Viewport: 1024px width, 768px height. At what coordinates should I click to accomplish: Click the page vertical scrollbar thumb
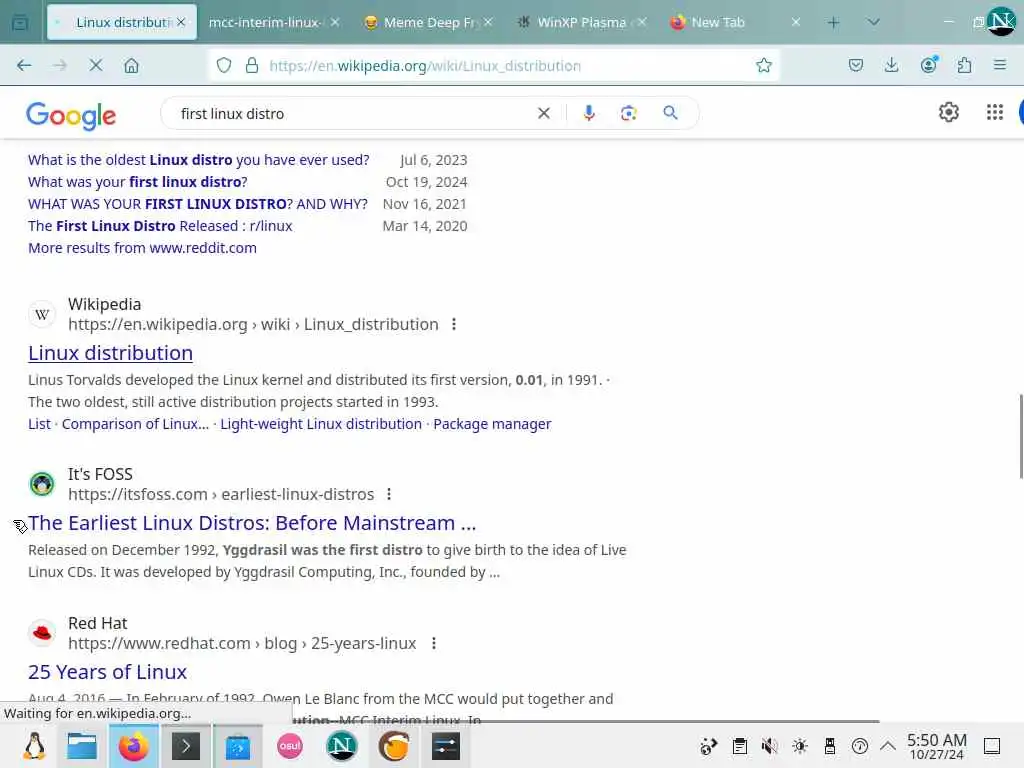click(x=1020, y=436)
